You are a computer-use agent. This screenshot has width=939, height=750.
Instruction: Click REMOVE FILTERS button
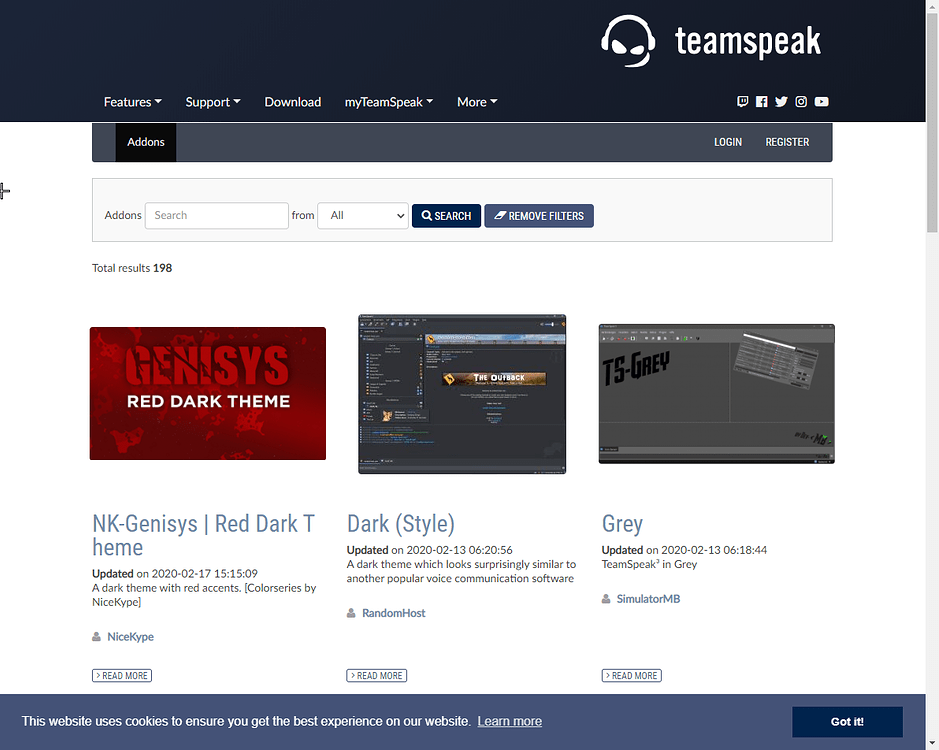click(539, 215)
